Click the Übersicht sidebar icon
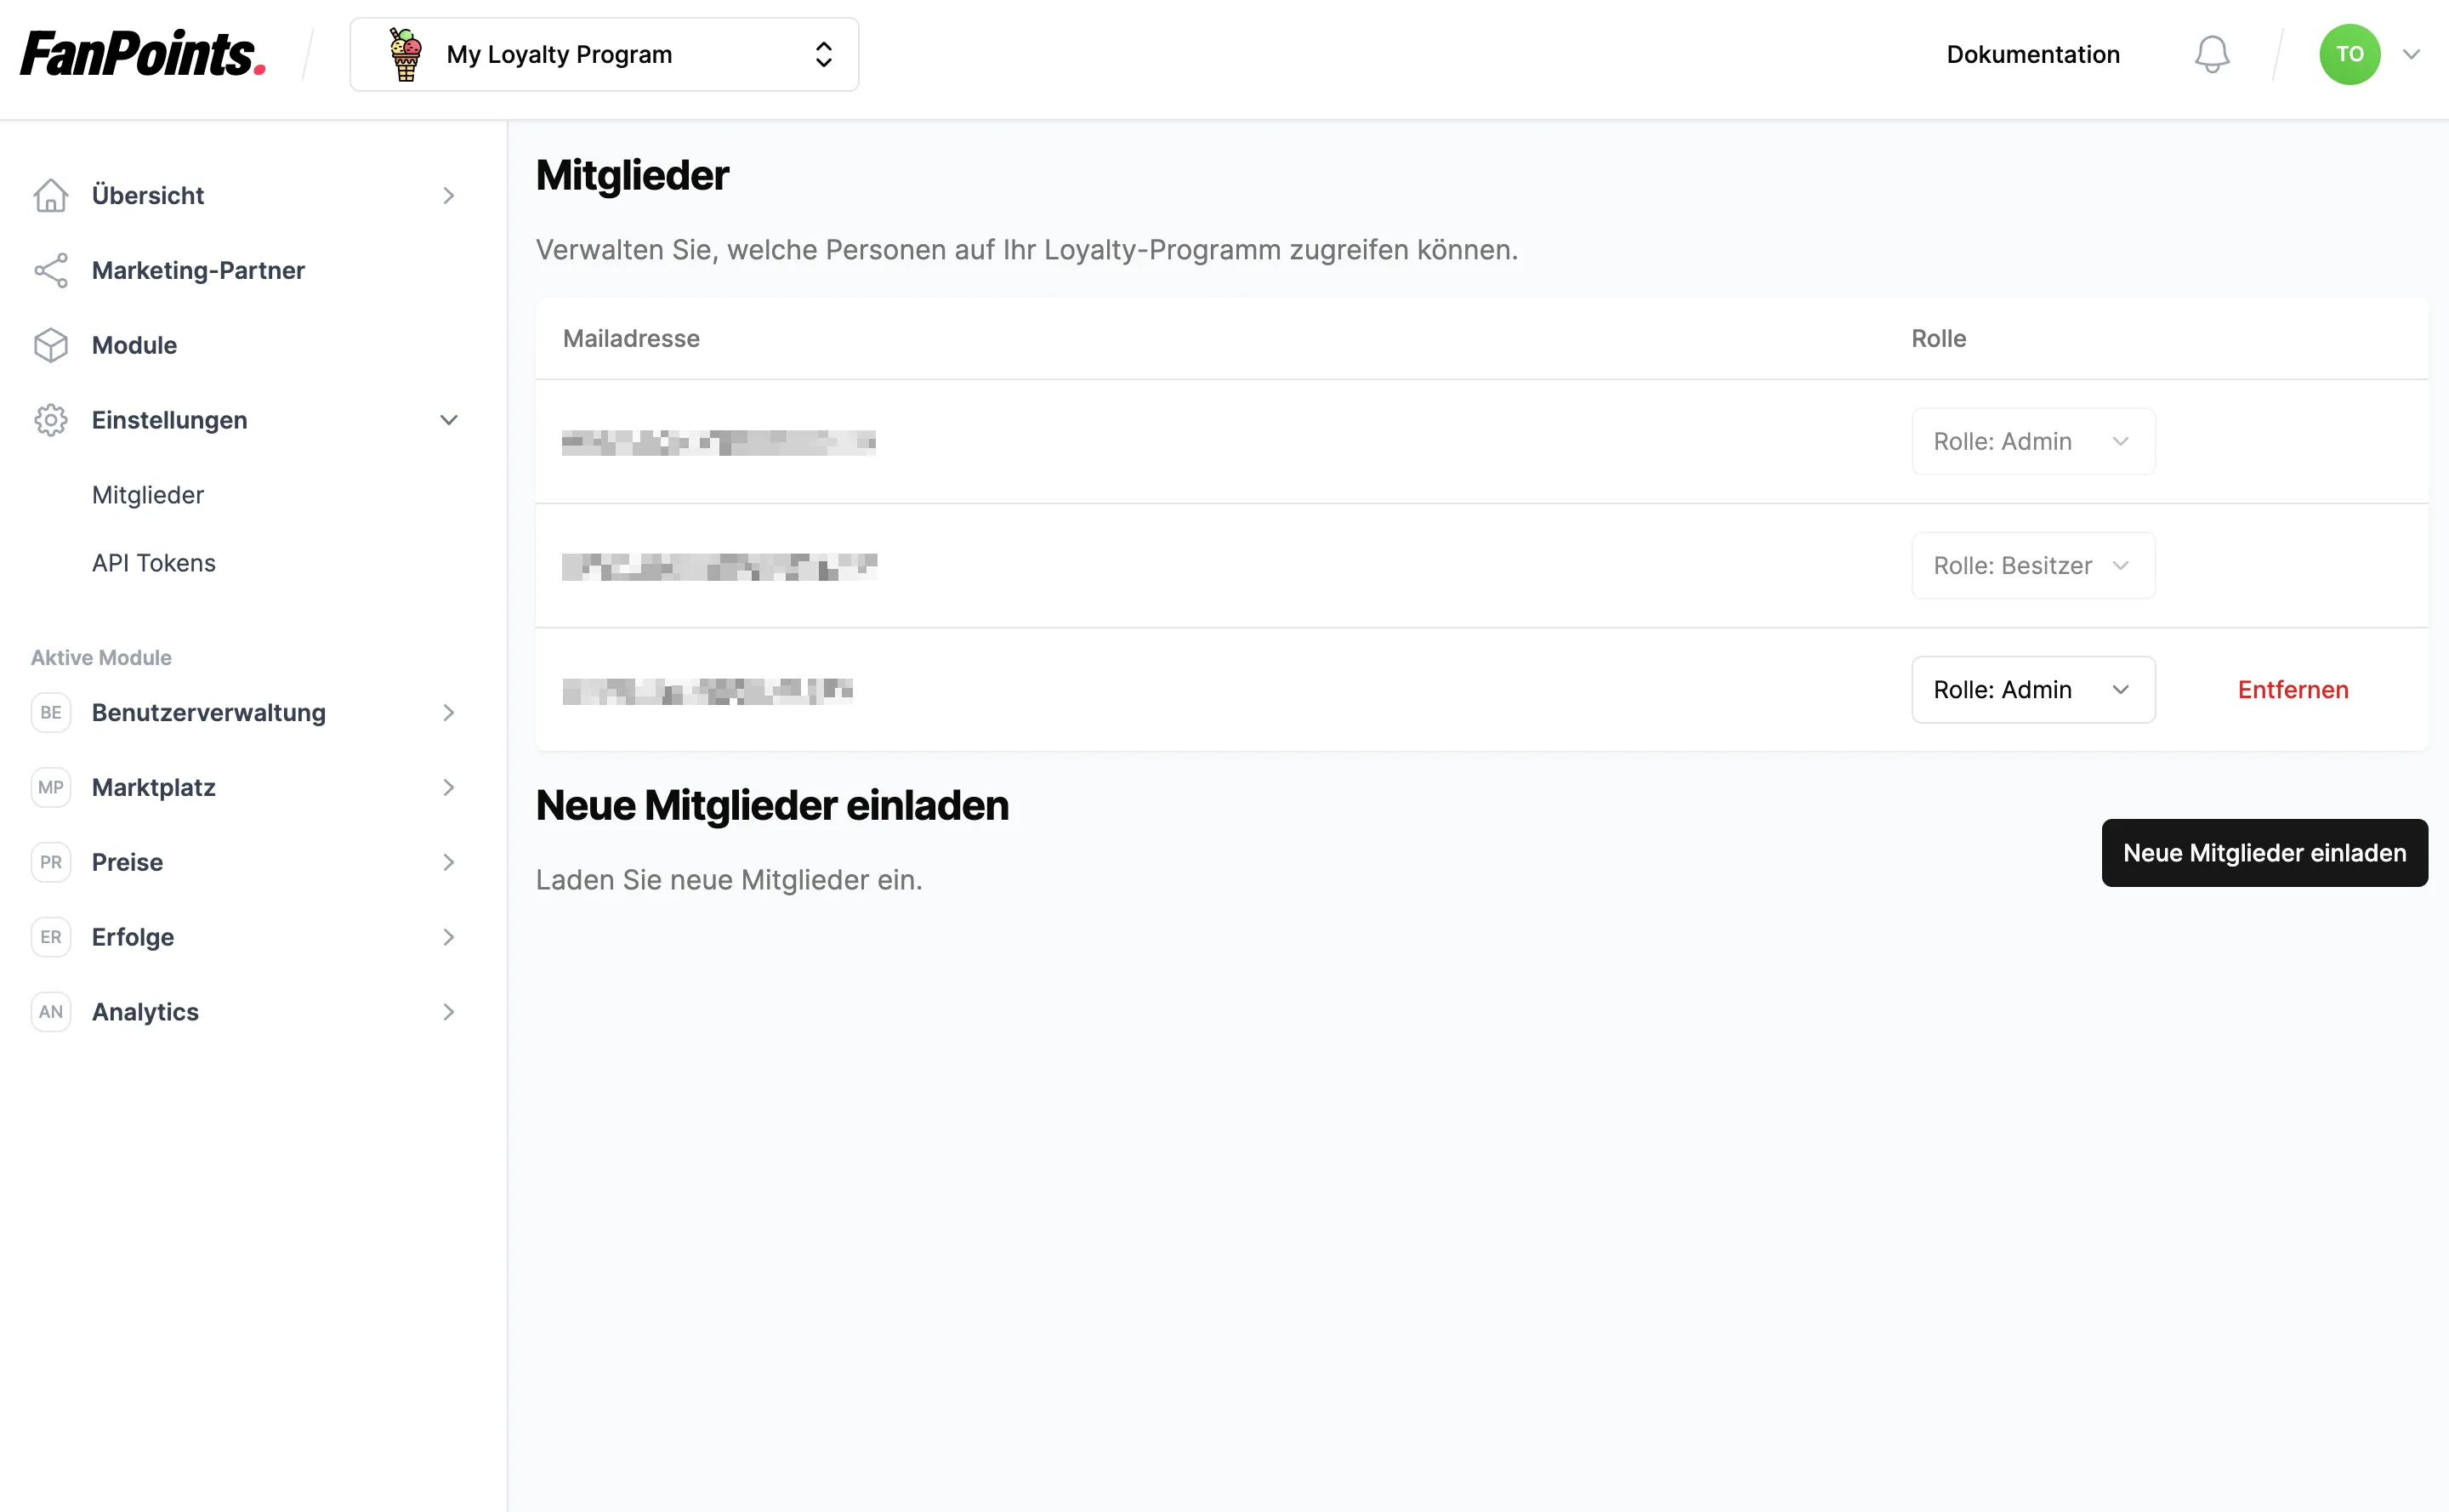Image resolution: width=2449 pixels, height=1512 pixels. click(x=51, y=194)
